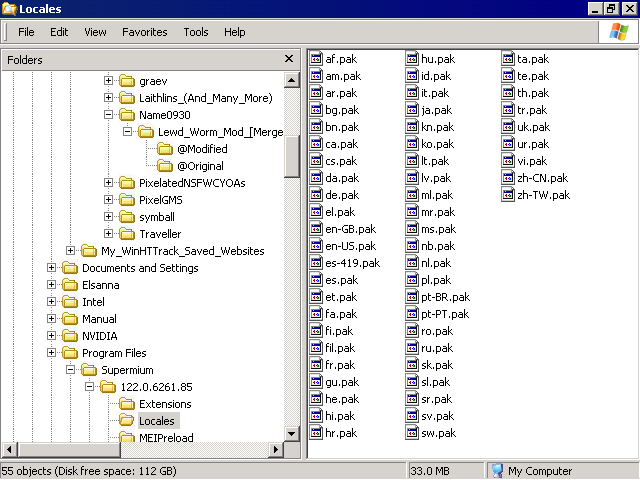Screen dimensions: 640x480
Task: Expand the Laithlins_(And_Many_More) folder node
Action: [108, 98]
